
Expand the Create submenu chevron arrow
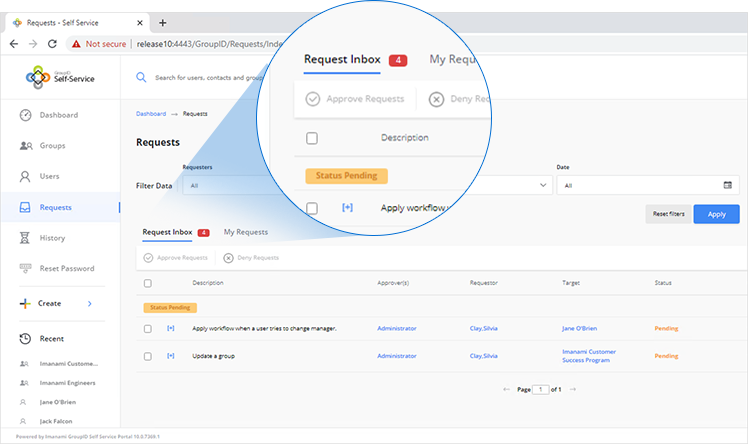coord(90,303)
